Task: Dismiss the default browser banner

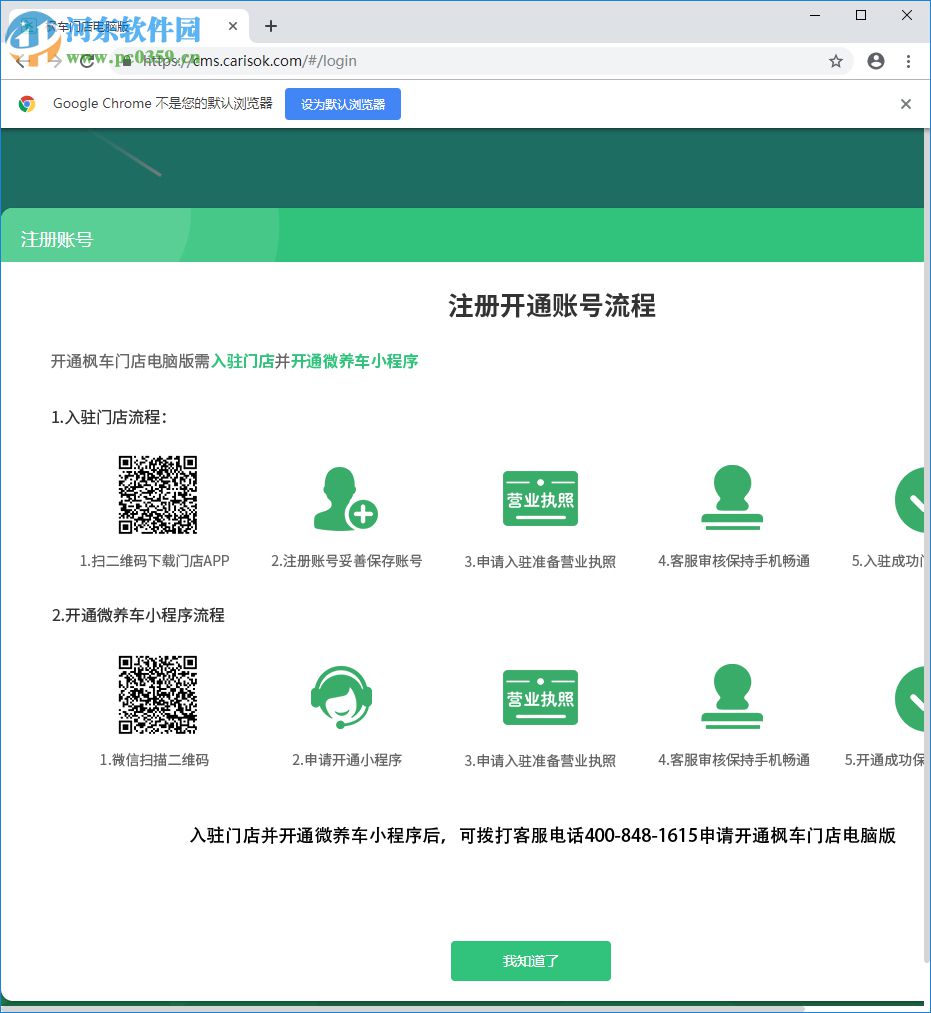Action: click(x=905, y=104)
